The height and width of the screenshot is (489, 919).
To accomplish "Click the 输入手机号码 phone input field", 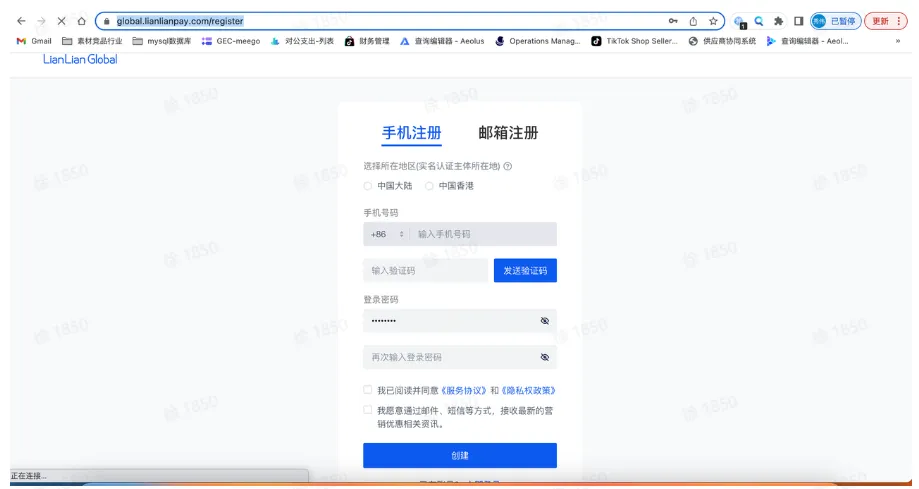I will point(484,234).
